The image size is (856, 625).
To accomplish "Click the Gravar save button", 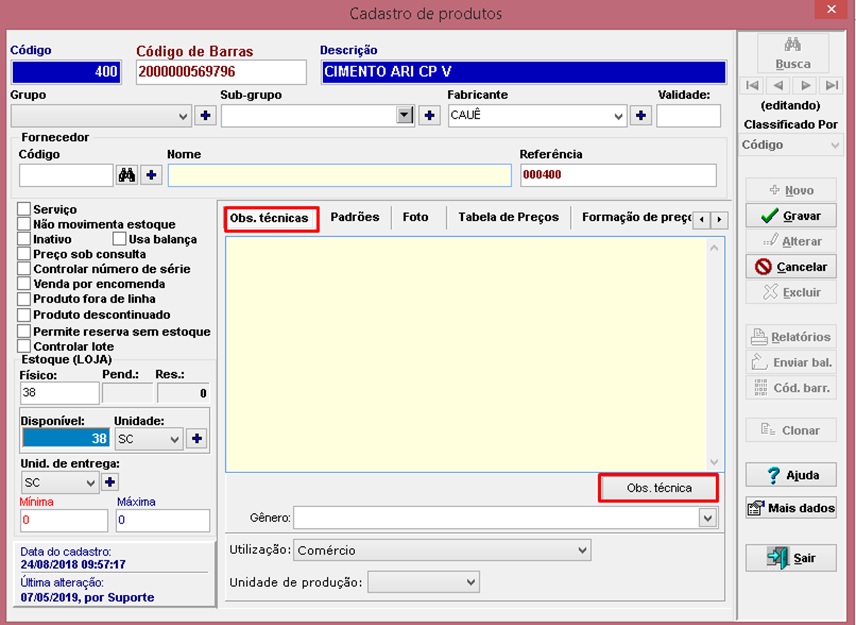I will click(x=791, y=216).
